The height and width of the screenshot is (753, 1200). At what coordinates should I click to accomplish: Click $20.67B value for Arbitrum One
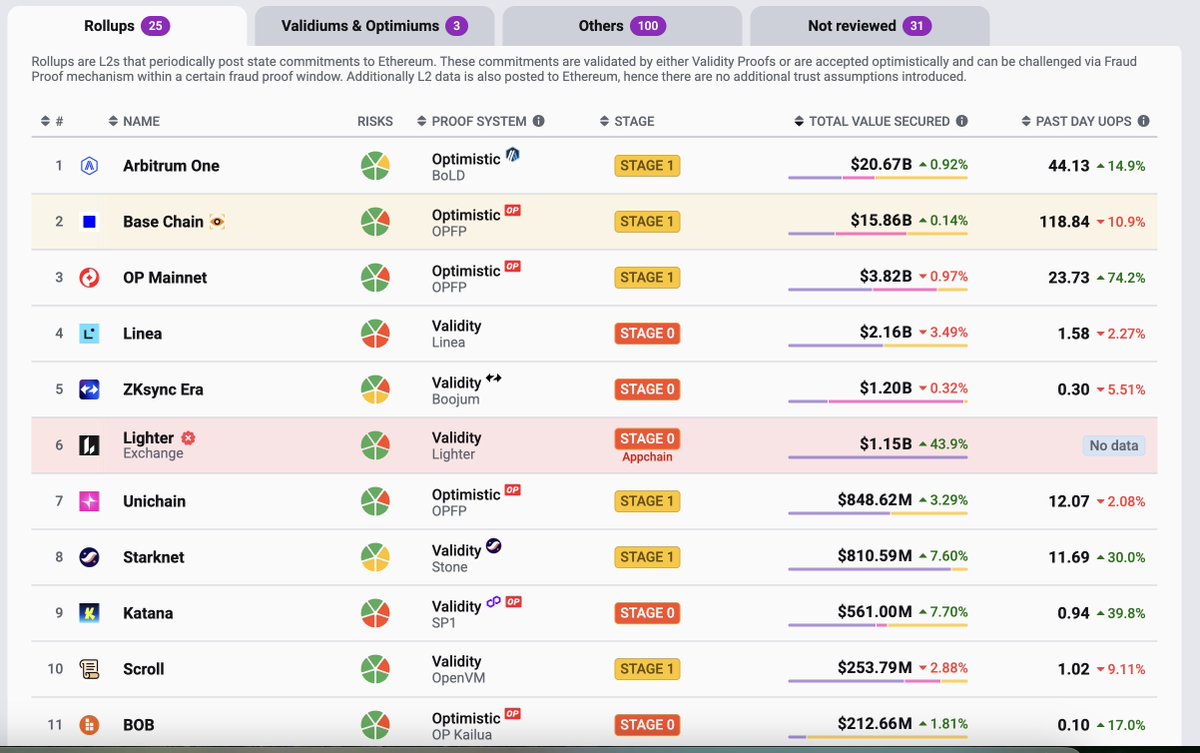[882, 165]
